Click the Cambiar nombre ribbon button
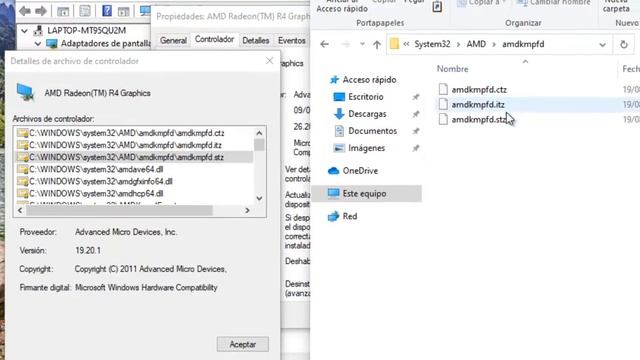Screen dimensions: 640x360 coord(553,3)
